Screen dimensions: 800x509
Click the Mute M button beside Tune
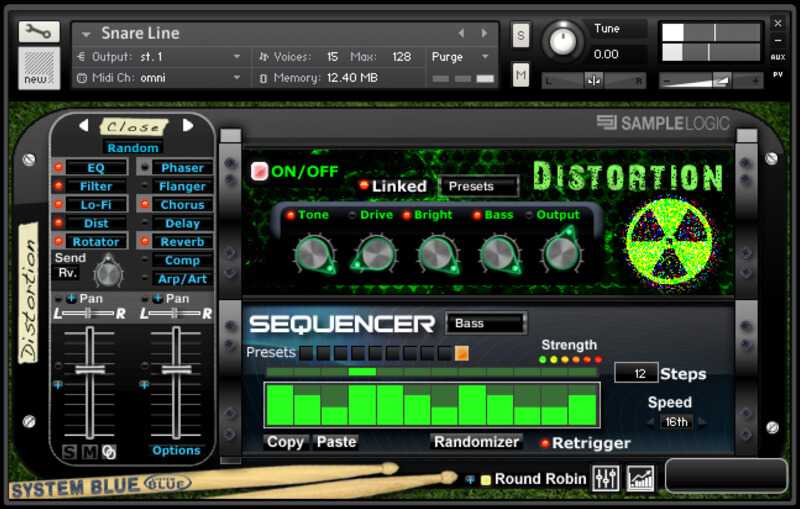click(520, 75)
